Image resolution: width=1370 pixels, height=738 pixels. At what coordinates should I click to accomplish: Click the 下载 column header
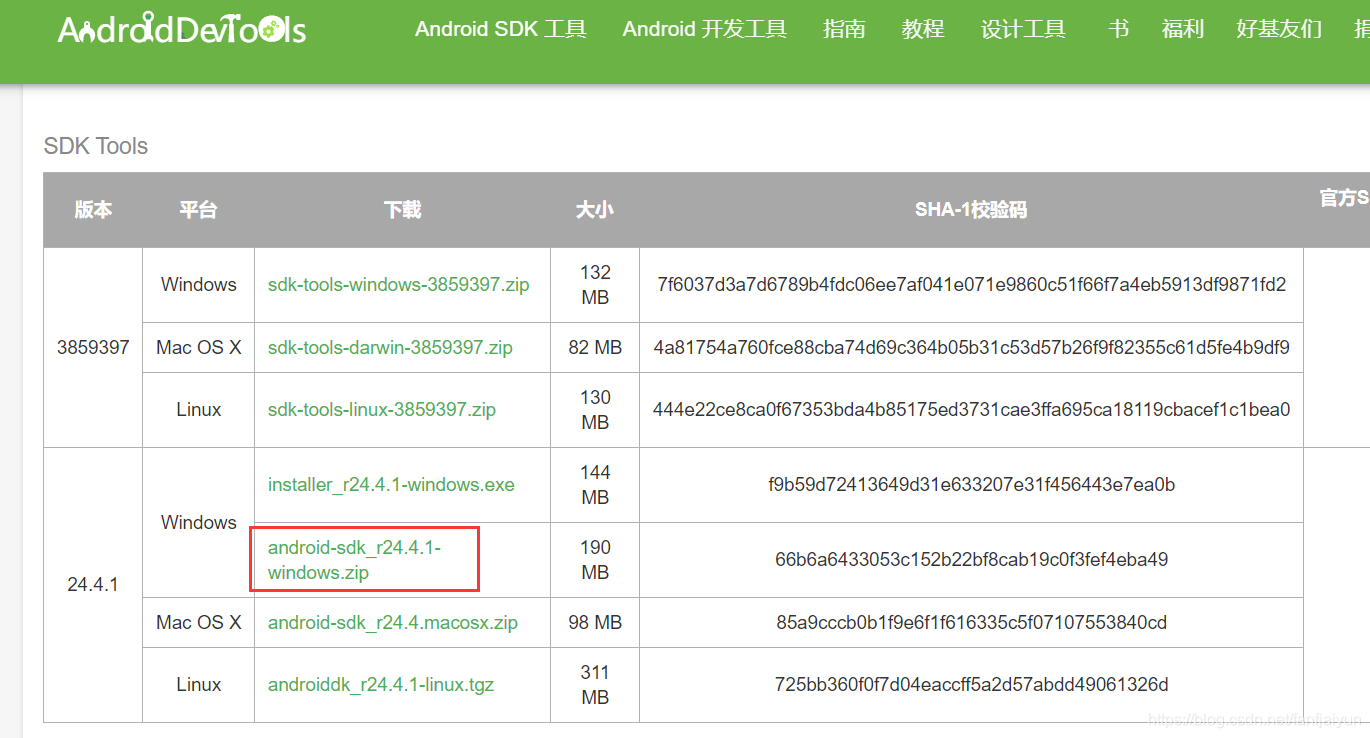pyautogui.click(x=402, y=210)
